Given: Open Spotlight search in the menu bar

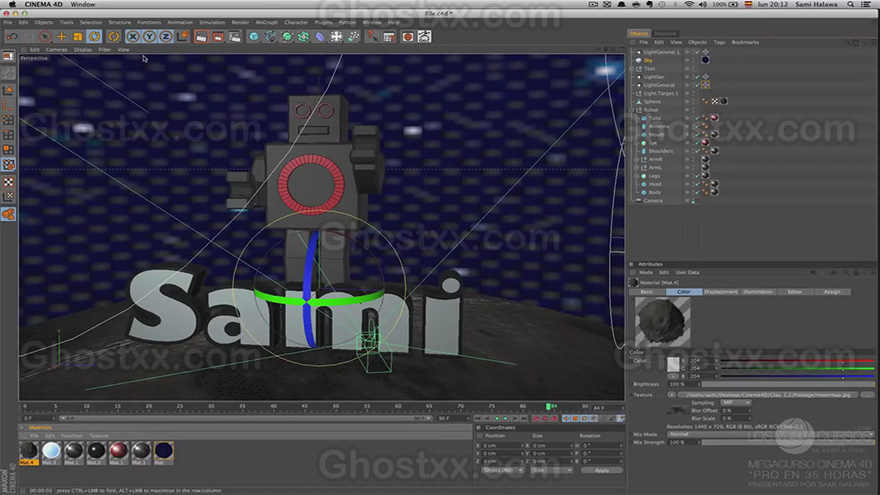Looking at the screenshot, I should coord(851,4).
